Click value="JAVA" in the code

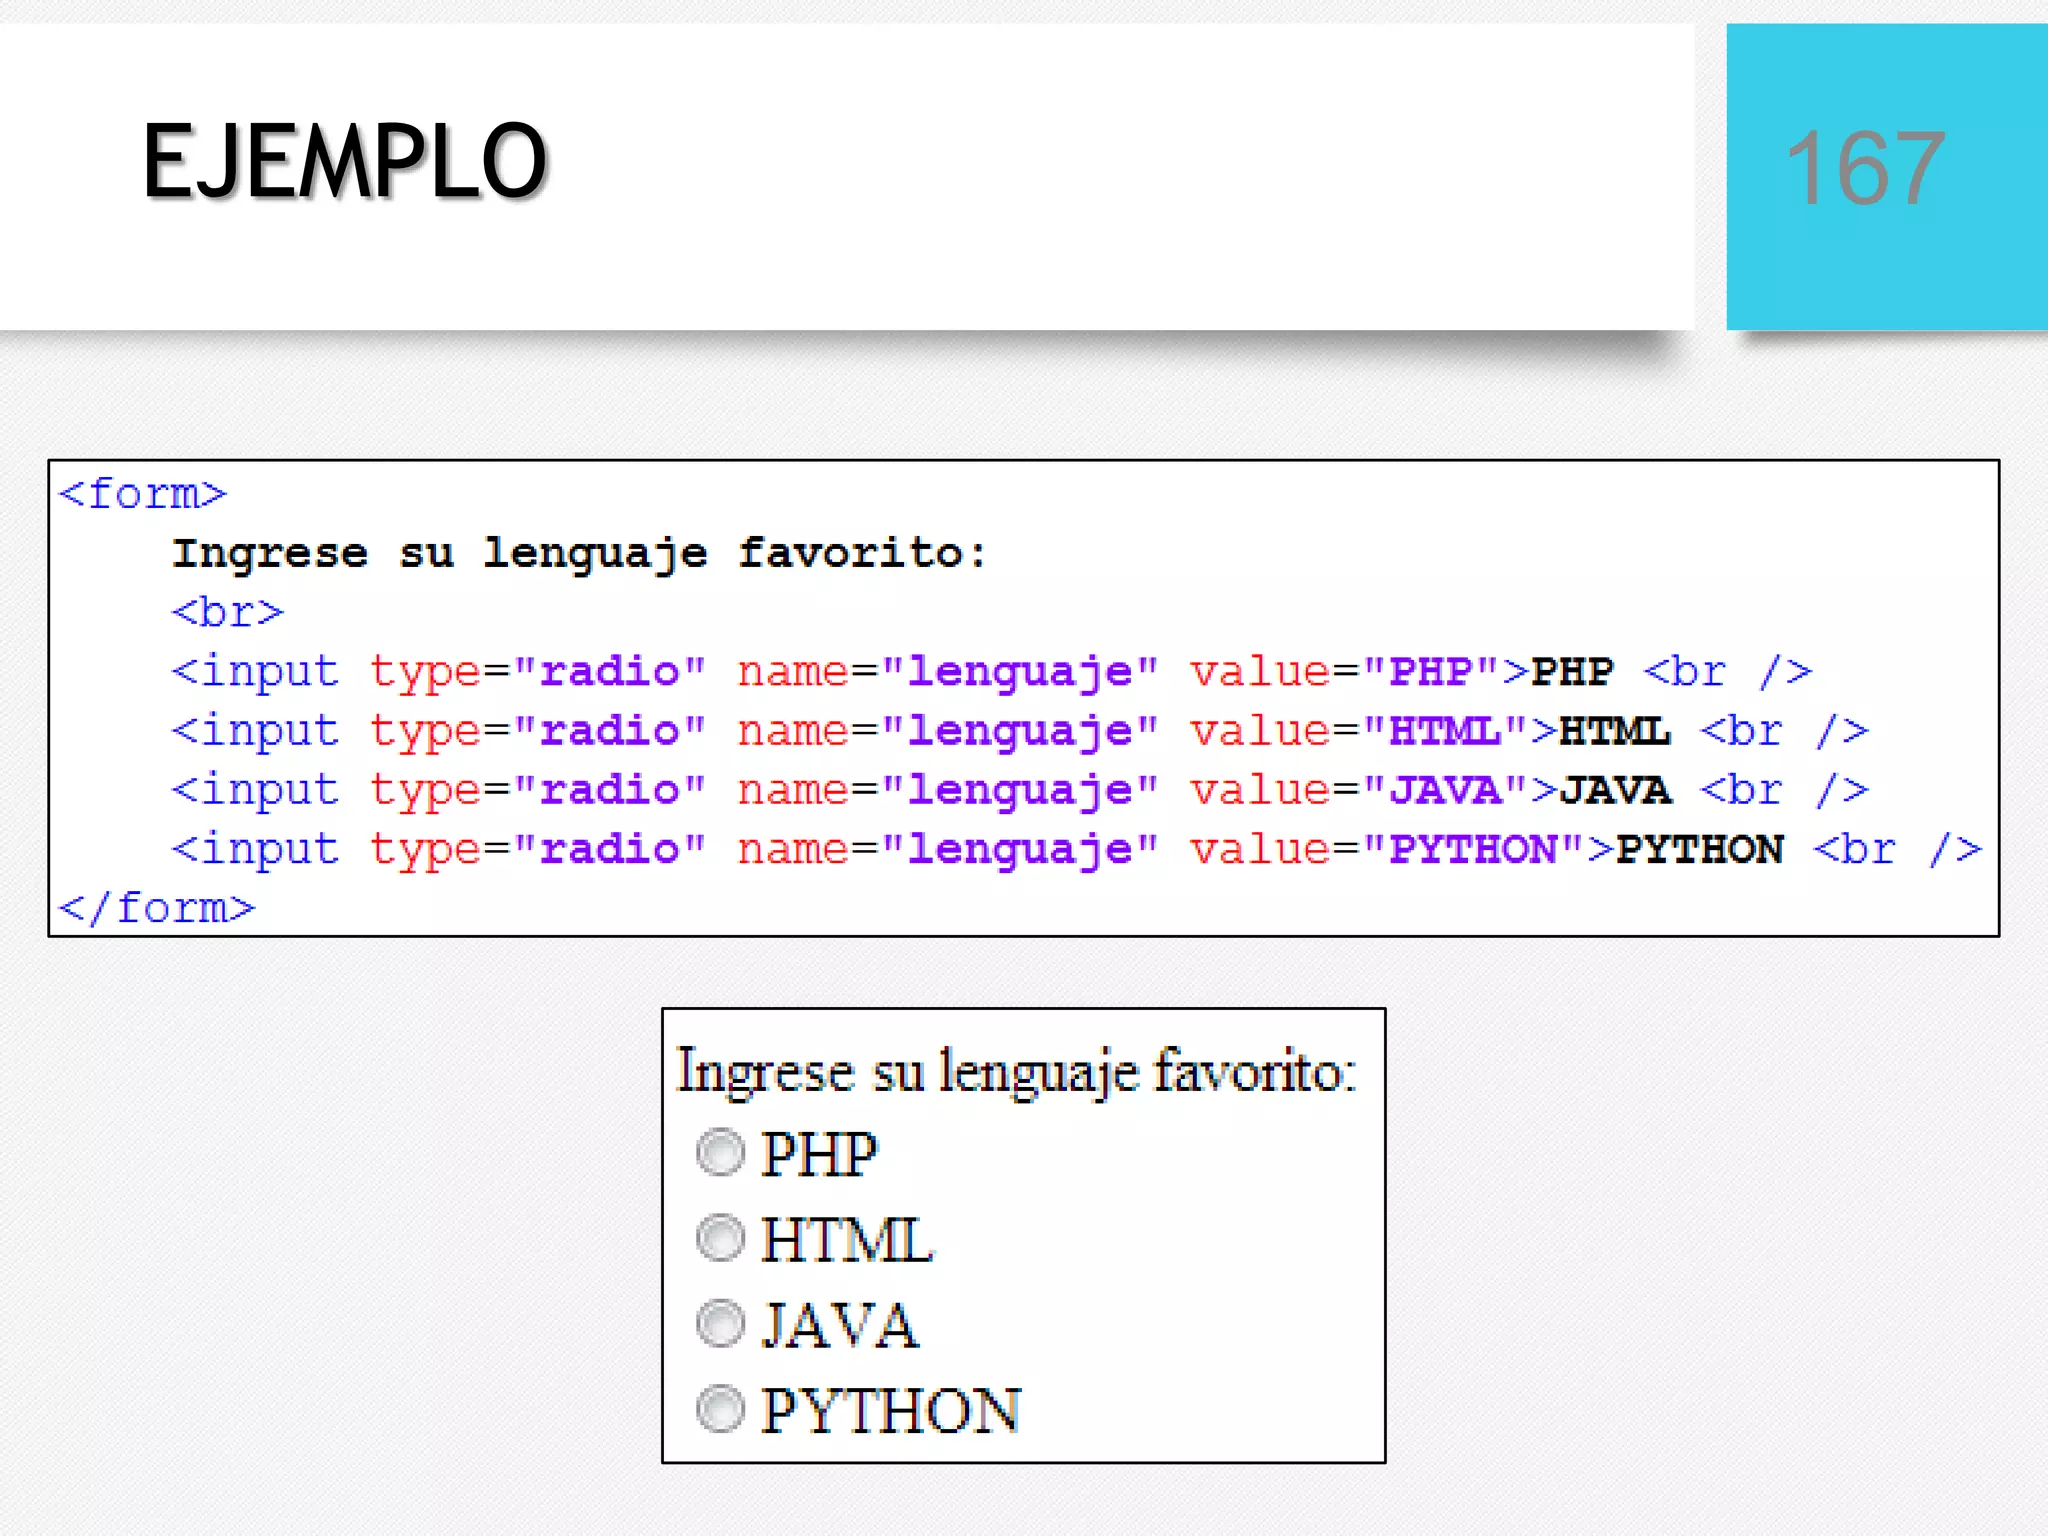point(1359,790)
